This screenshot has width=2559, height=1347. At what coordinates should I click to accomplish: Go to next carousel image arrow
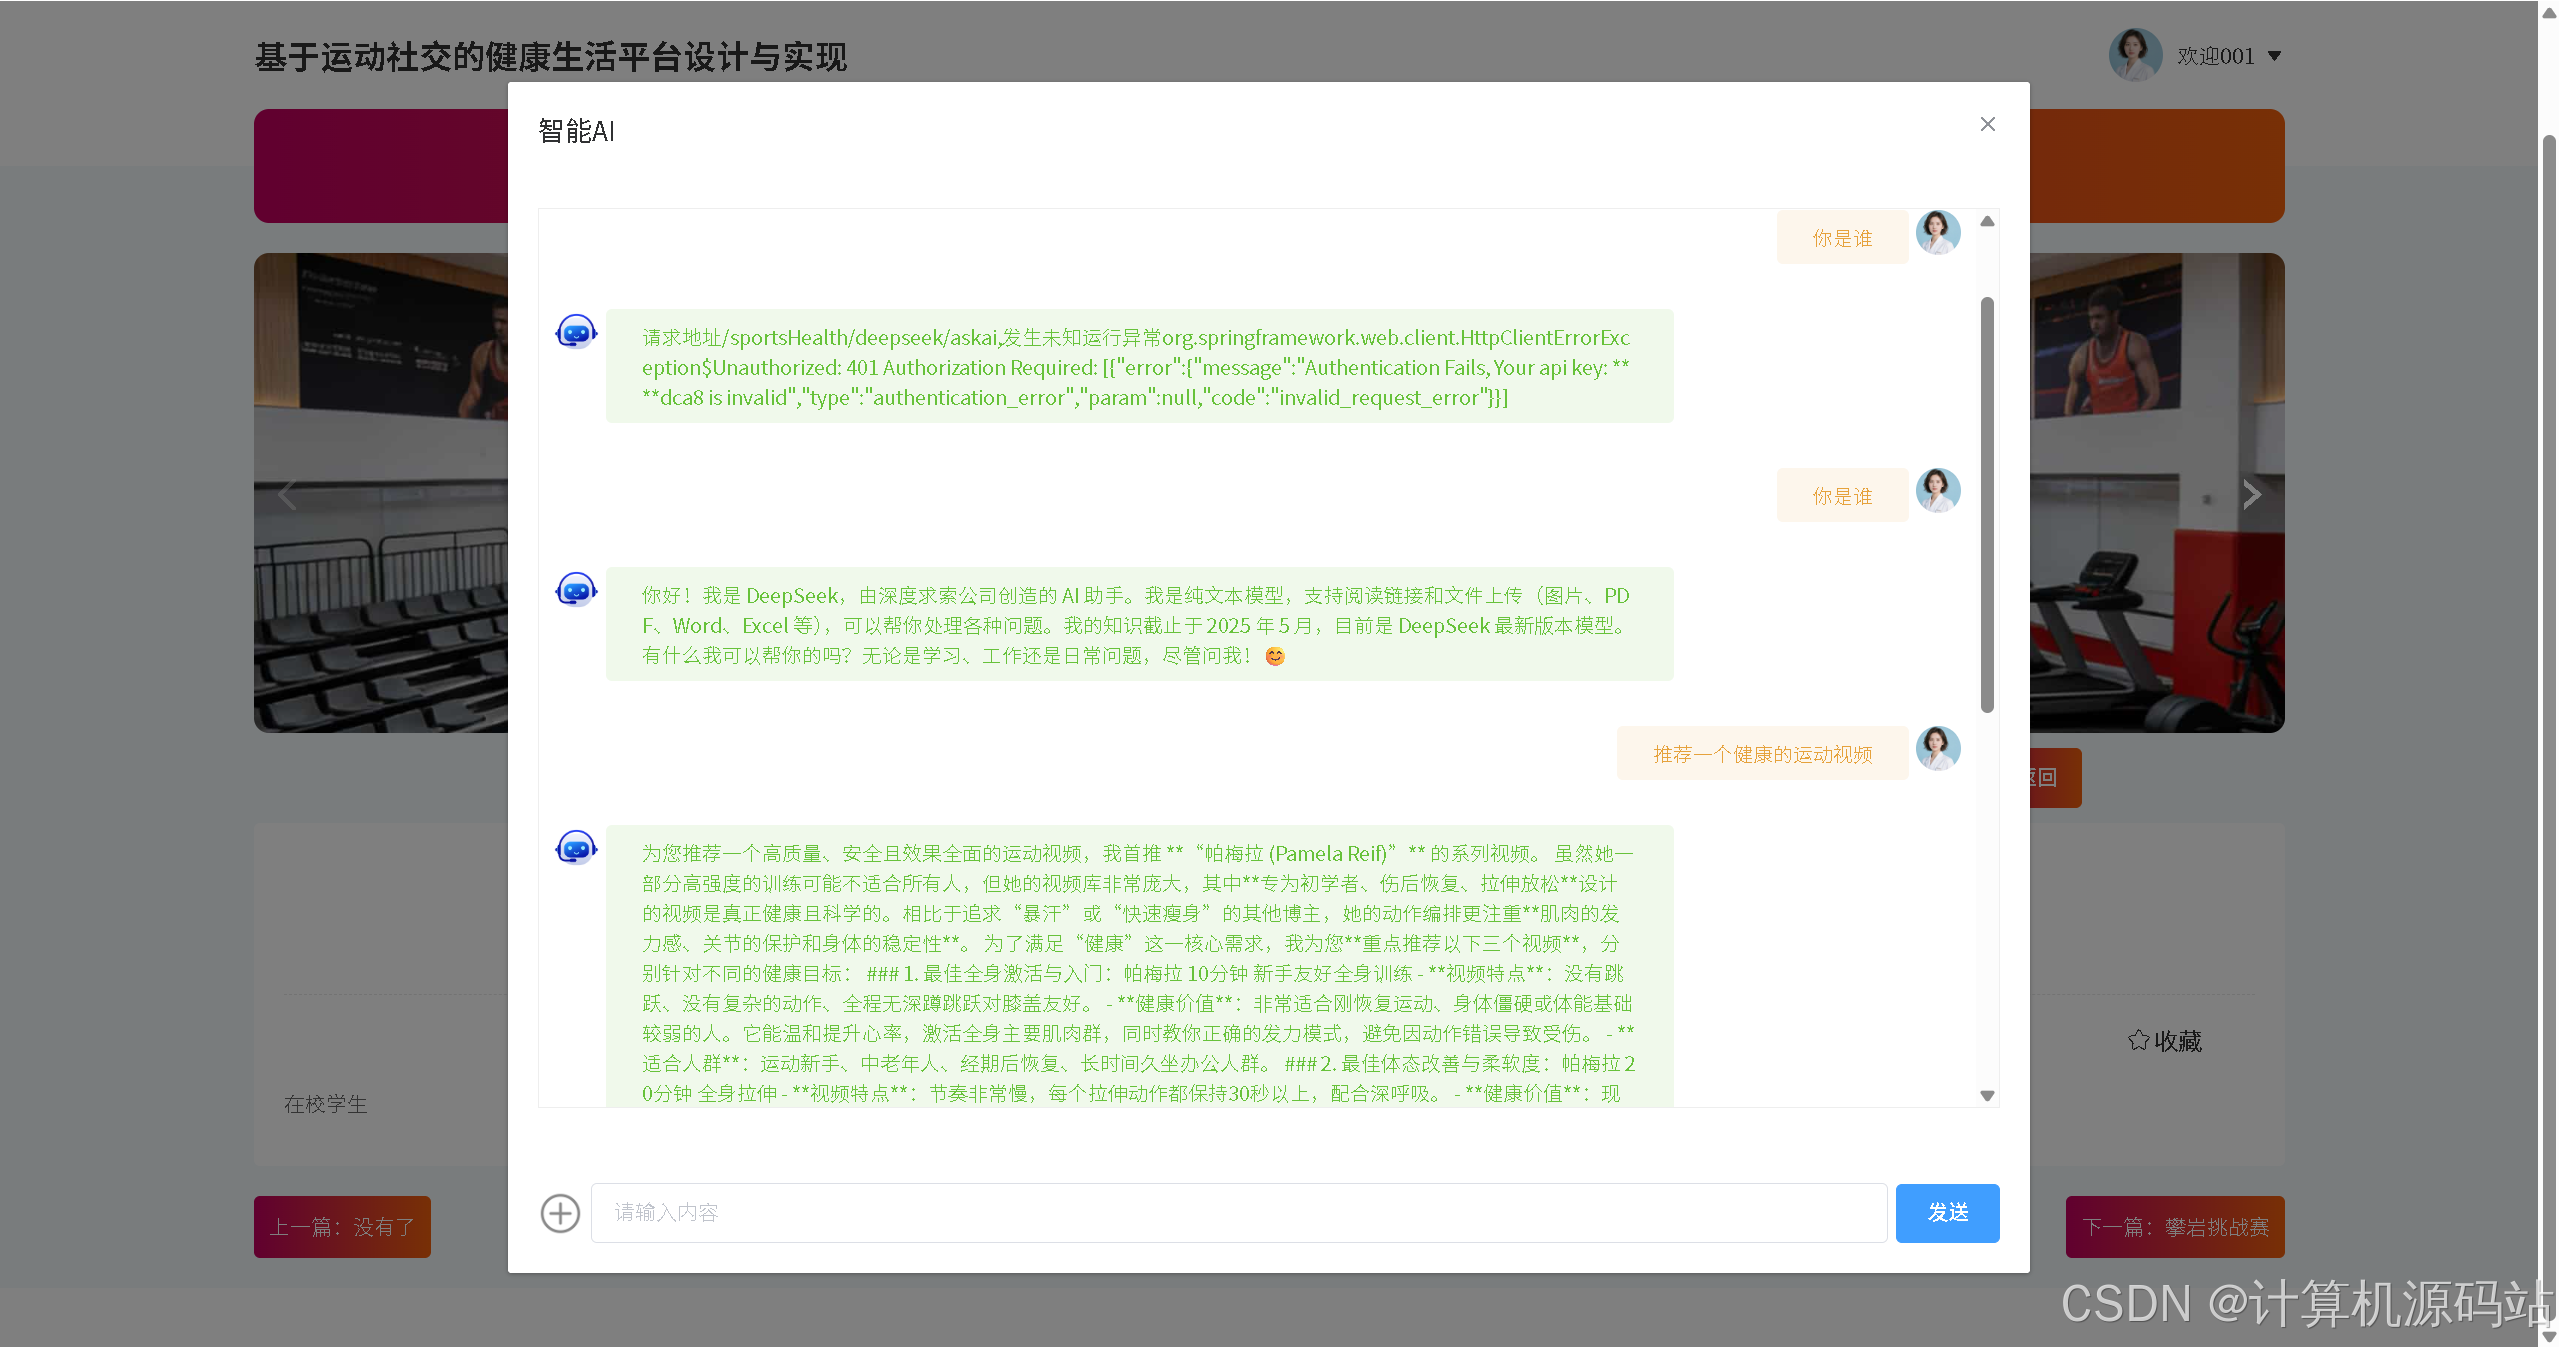pyautogui.click(x=2251, y=494)
